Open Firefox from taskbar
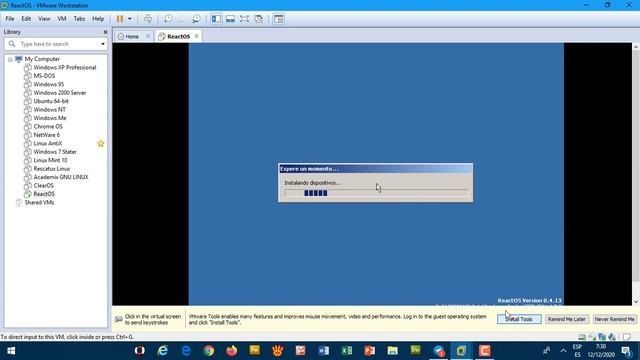 (x=231, y=351)
